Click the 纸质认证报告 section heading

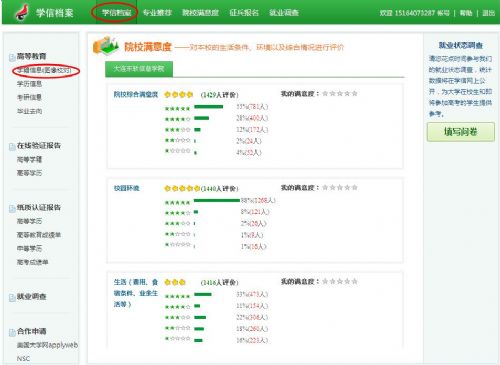[39, 207]
